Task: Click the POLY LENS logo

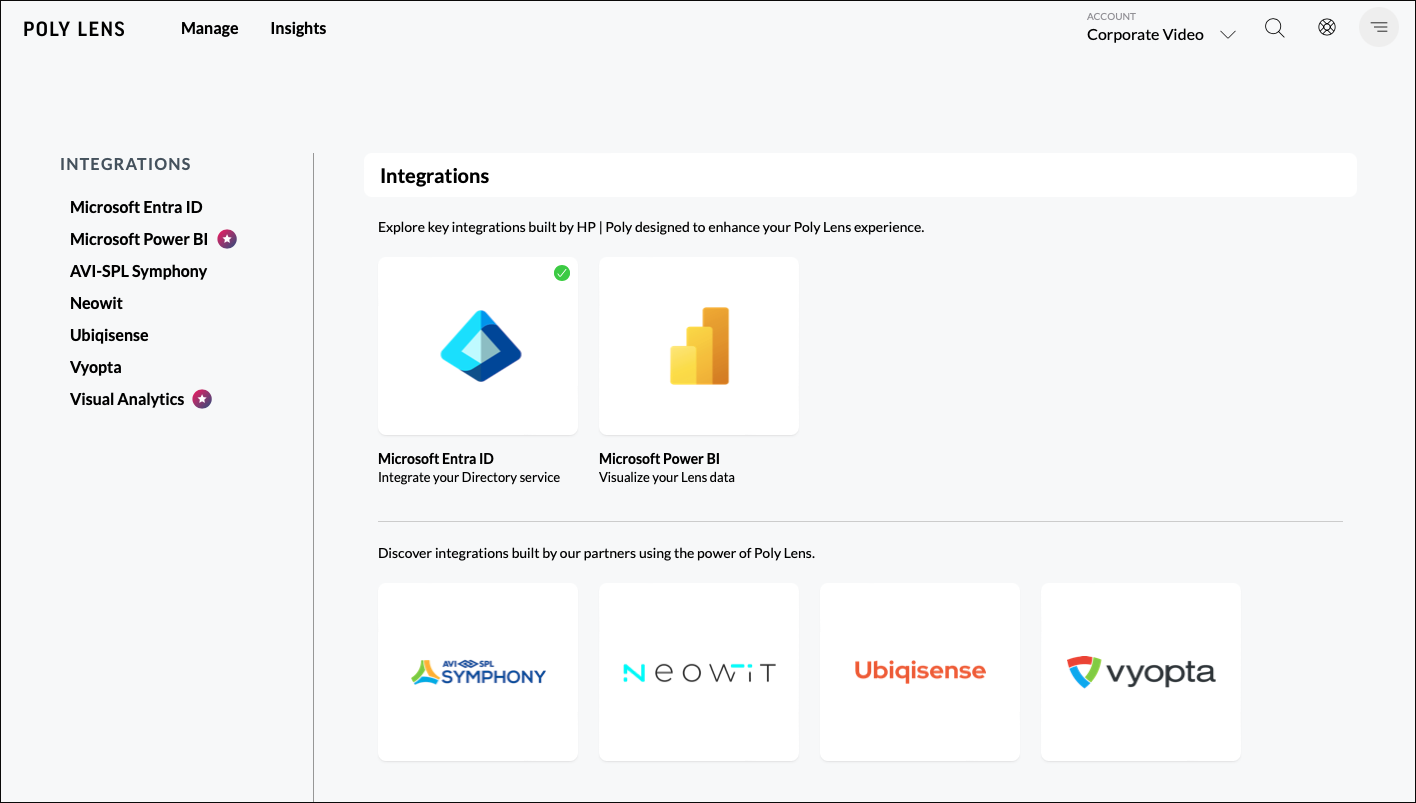Action: (x=74, y=28)
